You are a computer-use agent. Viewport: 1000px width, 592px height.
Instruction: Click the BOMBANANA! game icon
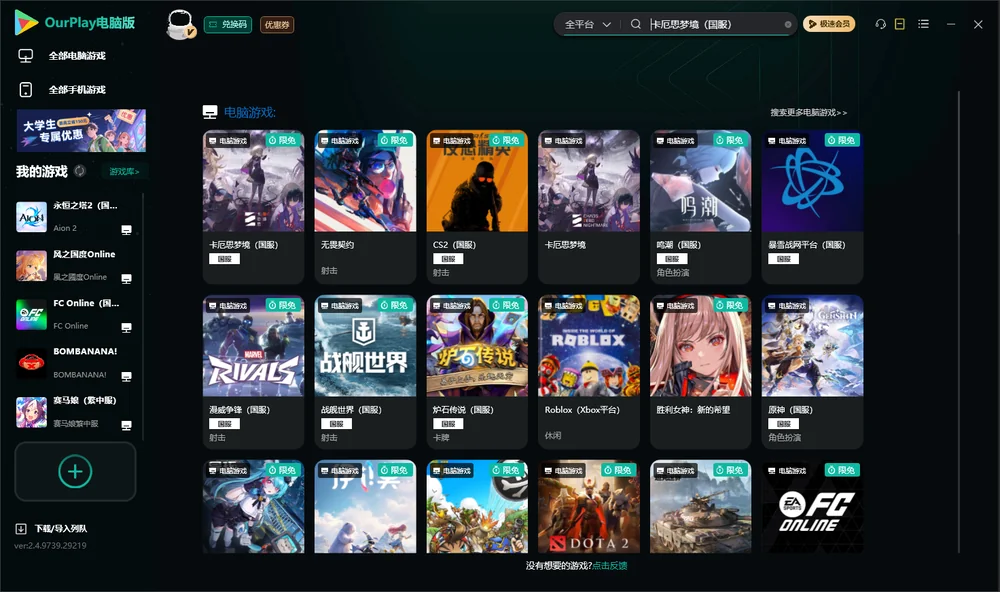tap(31, 363)
